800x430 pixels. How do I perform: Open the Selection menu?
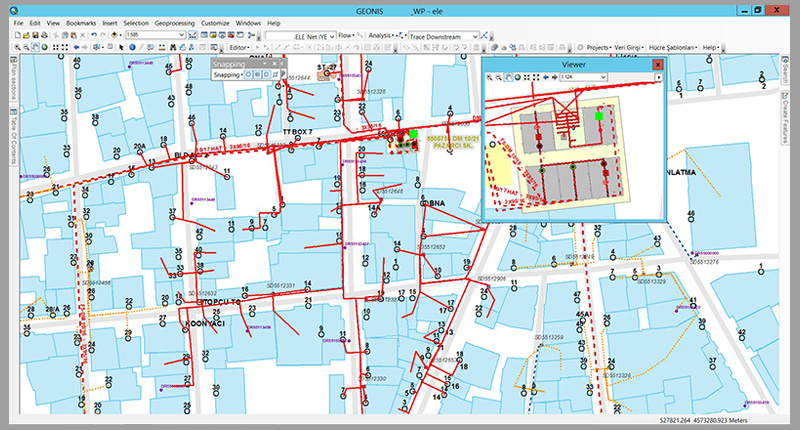[136, 23]
